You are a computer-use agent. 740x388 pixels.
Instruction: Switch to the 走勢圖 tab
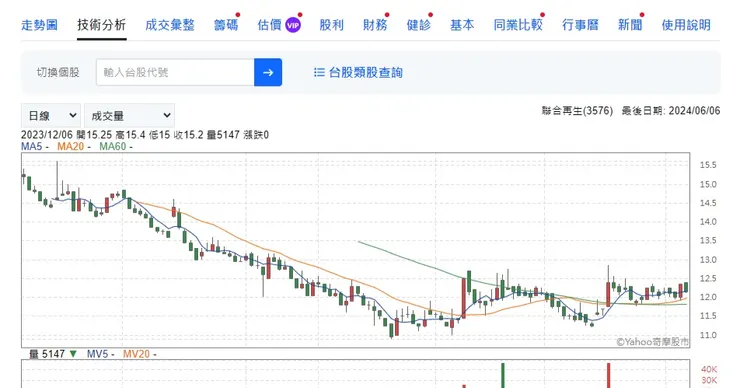pyautogui.click(x=40, y=25)
